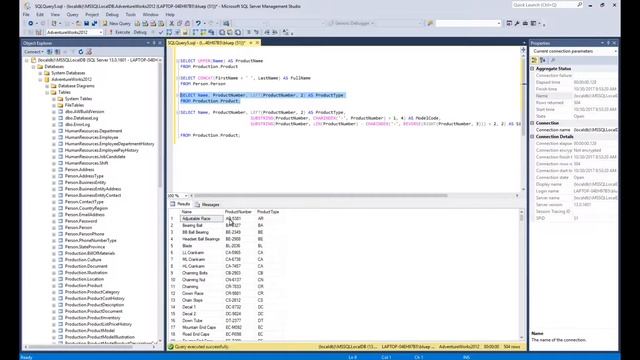Expand the Person.Address table node

click(54, 169)
